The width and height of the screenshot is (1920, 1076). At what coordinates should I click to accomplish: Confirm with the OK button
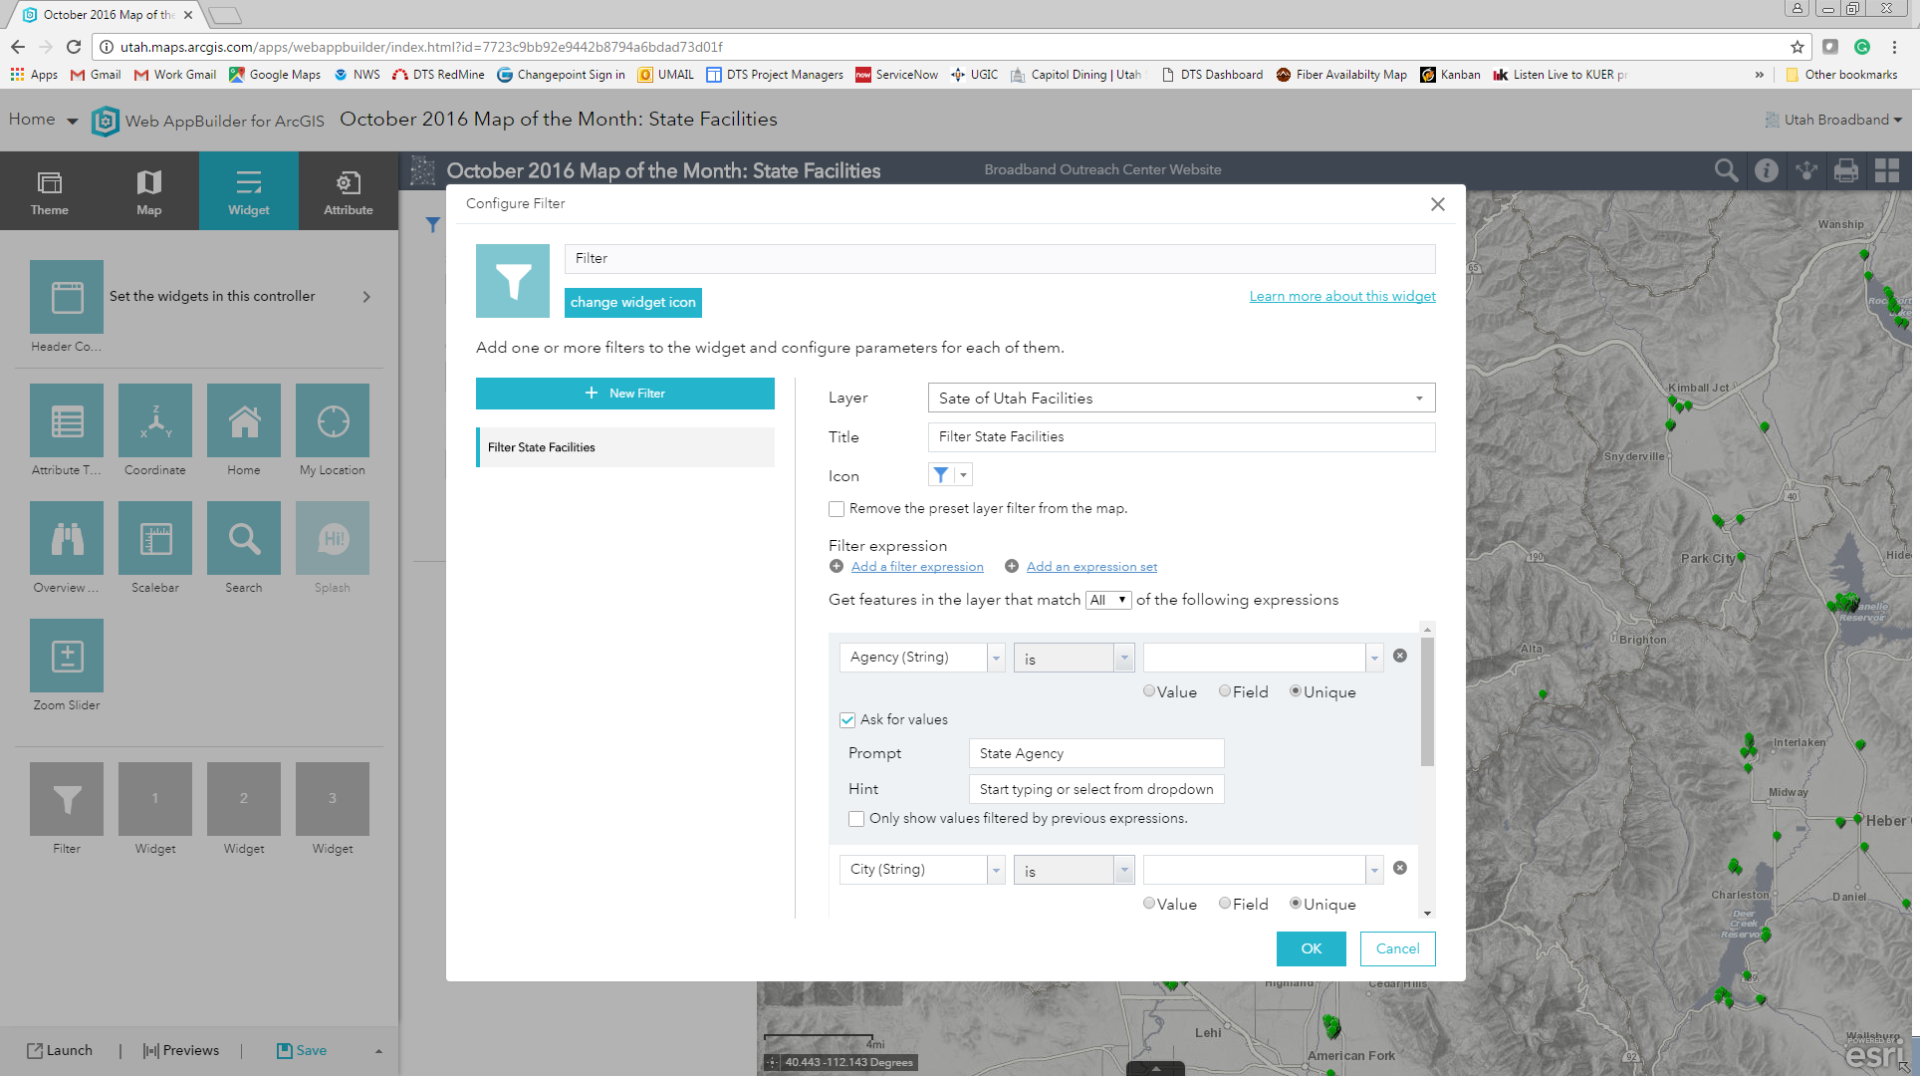1311,949
